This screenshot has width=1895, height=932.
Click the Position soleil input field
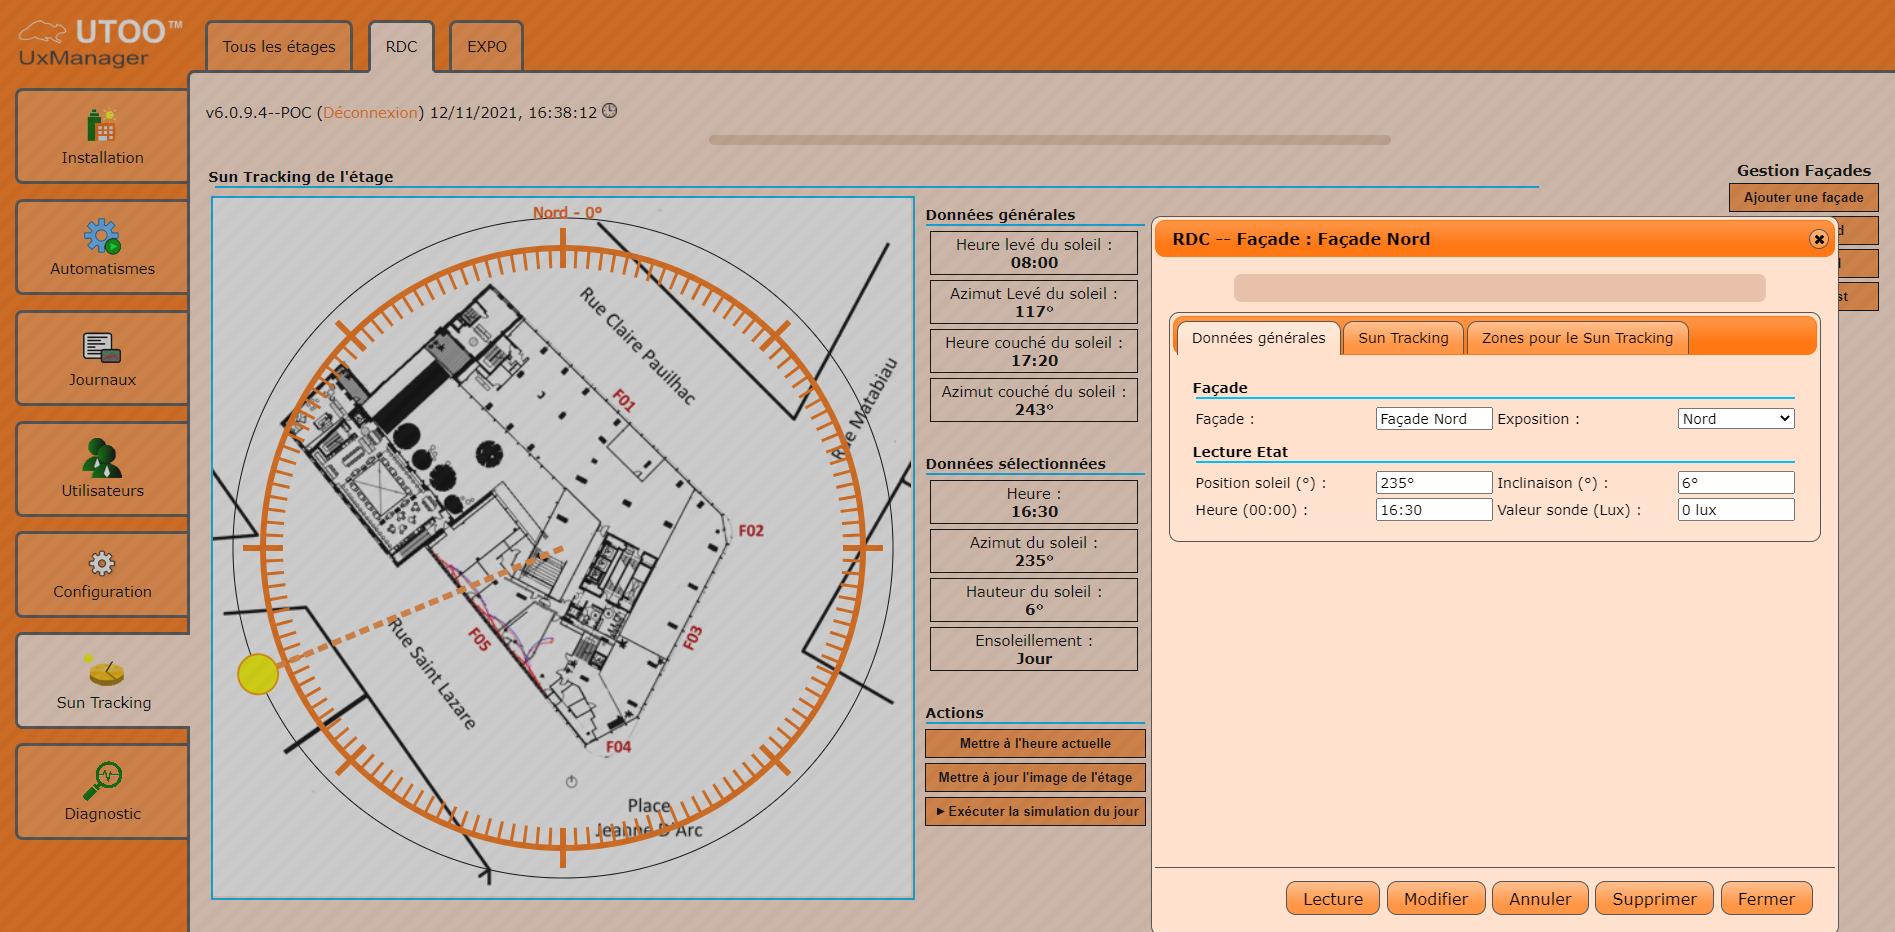[1433, 483]
